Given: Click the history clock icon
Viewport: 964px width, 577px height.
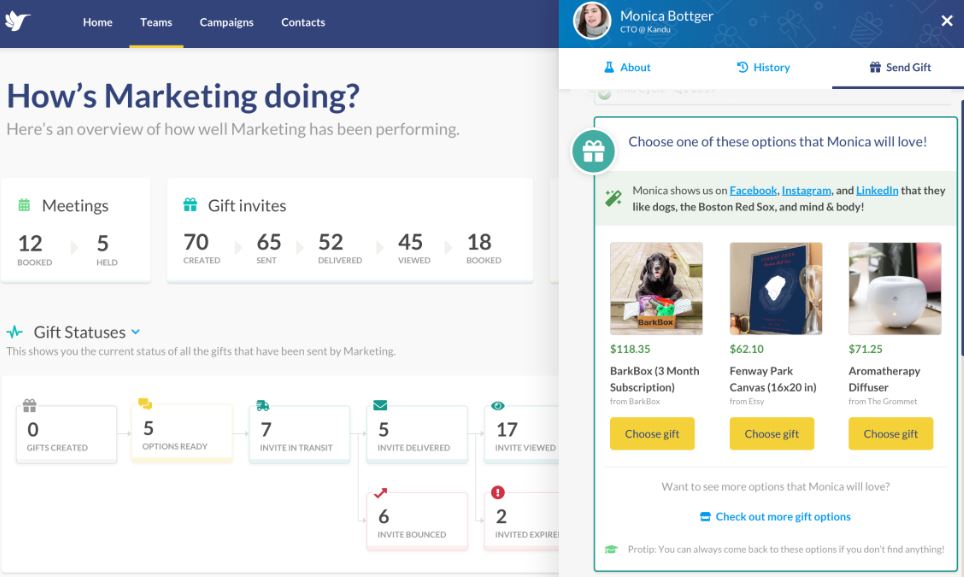Looking at the screenshot, I should point(742,67).
